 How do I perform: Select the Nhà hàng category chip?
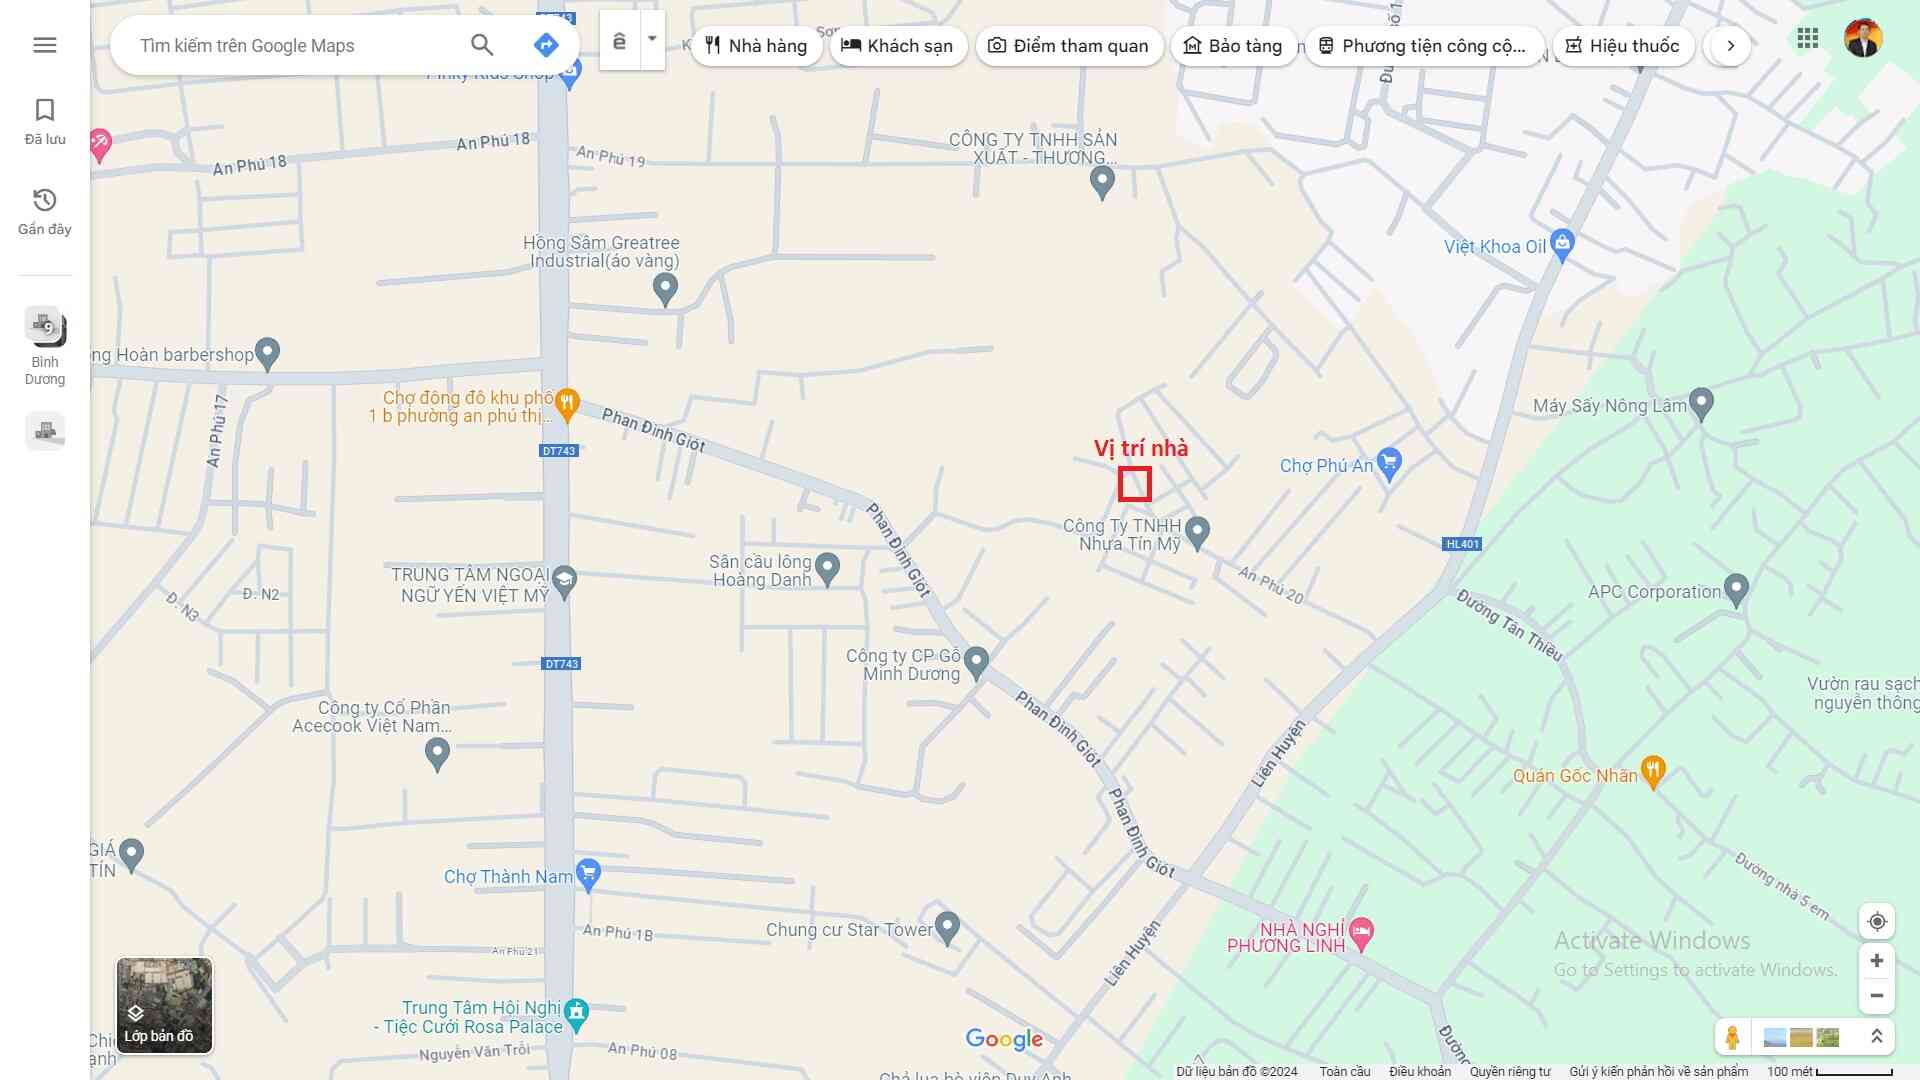[x=756, y=46]
